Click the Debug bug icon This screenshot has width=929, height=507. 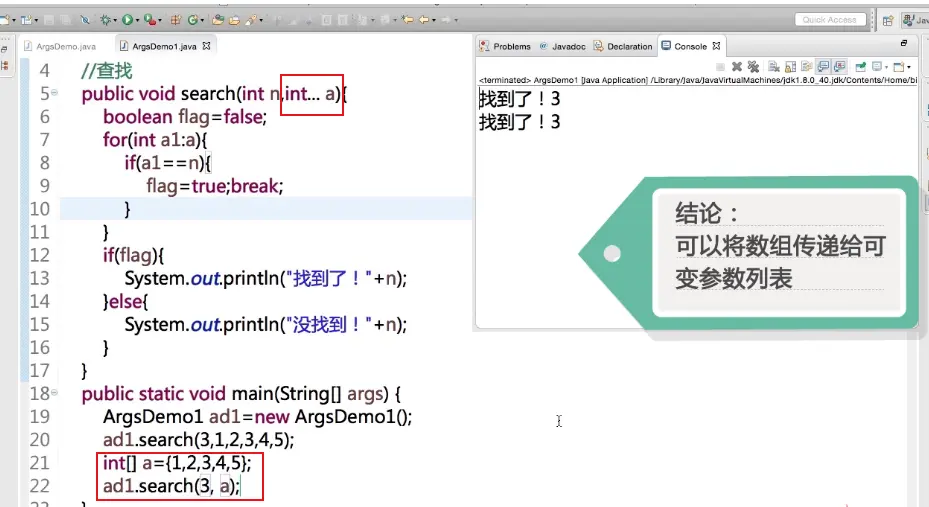(x=105, y=20)
